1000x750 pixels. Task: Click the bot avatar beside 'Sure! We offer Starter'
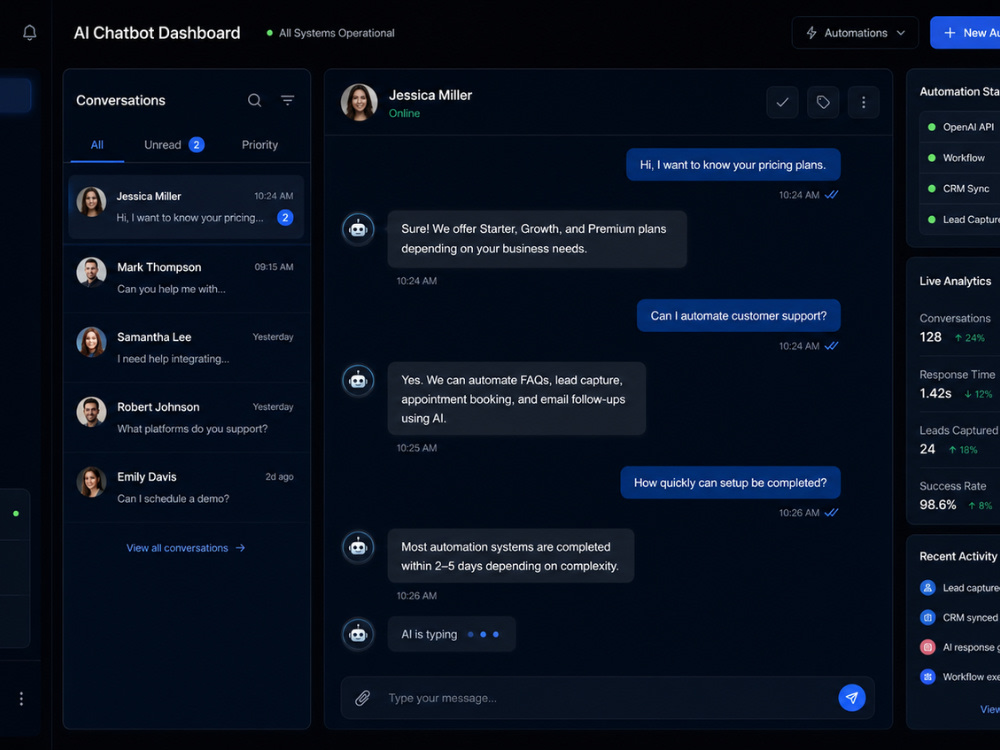click(x=358, y=228)
